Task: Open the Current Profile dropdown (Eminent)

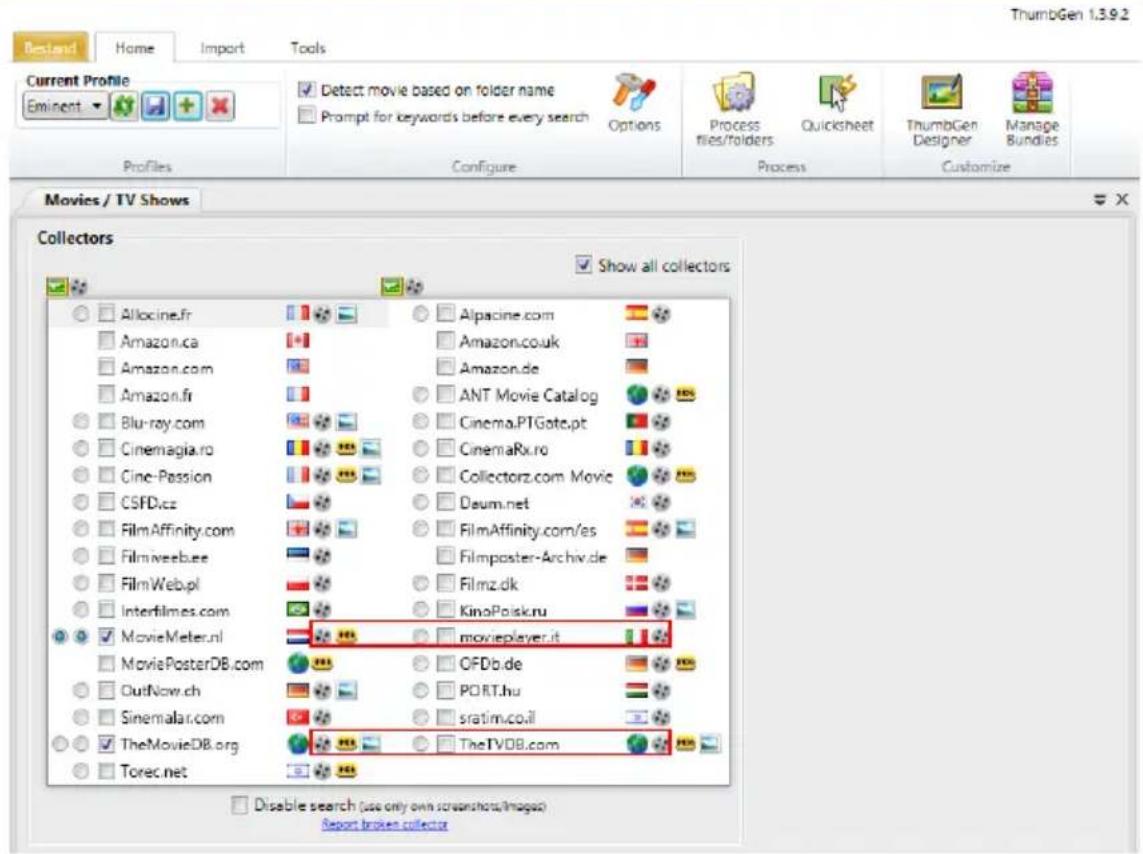Action: click(65, 106)
